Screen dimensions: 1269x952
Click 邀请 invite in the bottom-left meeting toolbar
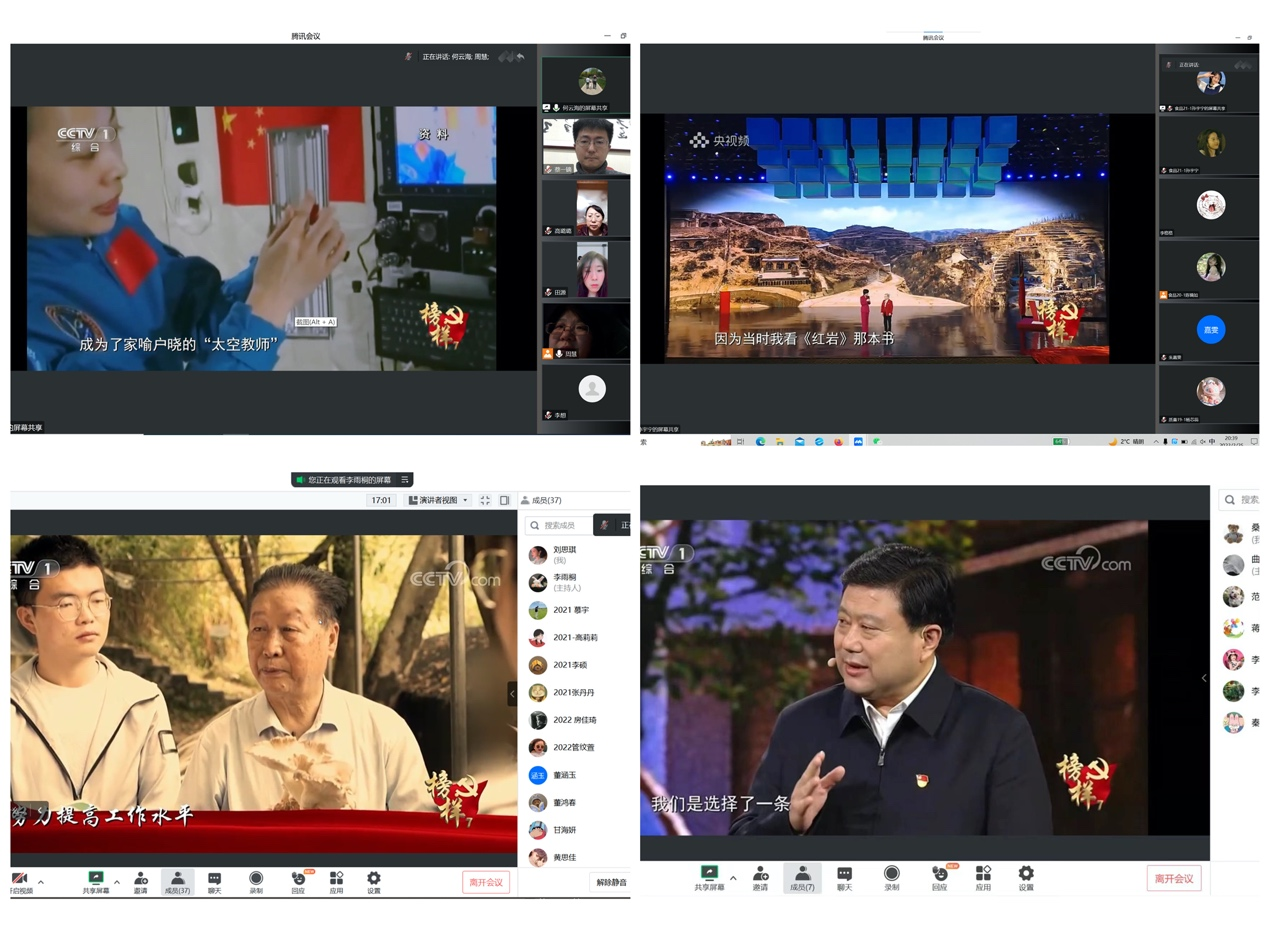(x=141, y=881)
